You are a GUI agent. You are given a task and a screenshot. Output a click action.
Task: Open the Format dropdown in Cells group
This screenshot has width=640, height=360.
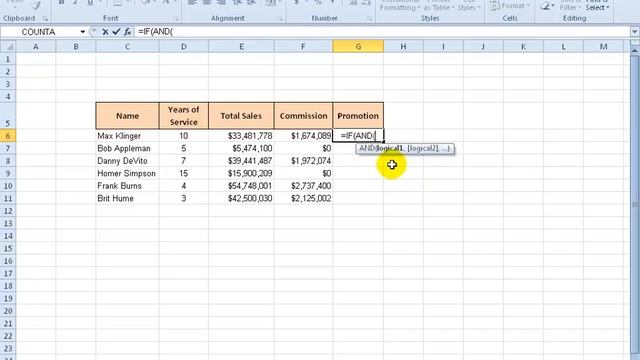pyautogui.click(x=509, y=6)
